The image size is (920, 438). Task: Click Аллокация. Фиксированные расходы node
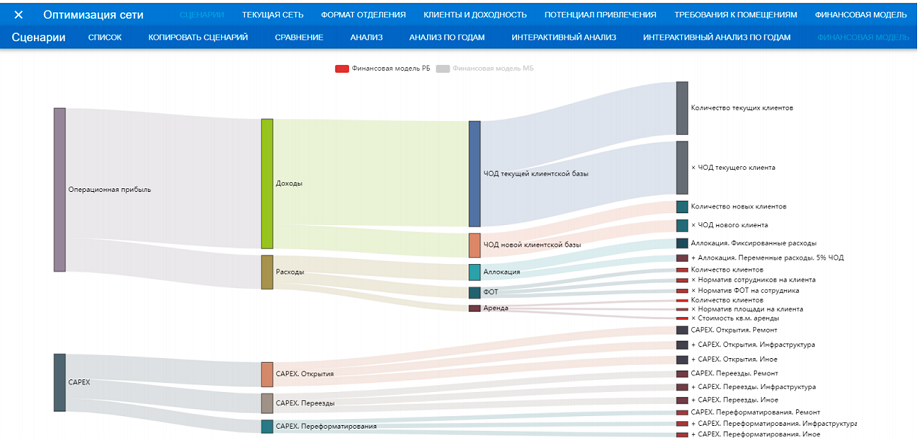click(682, 243)
